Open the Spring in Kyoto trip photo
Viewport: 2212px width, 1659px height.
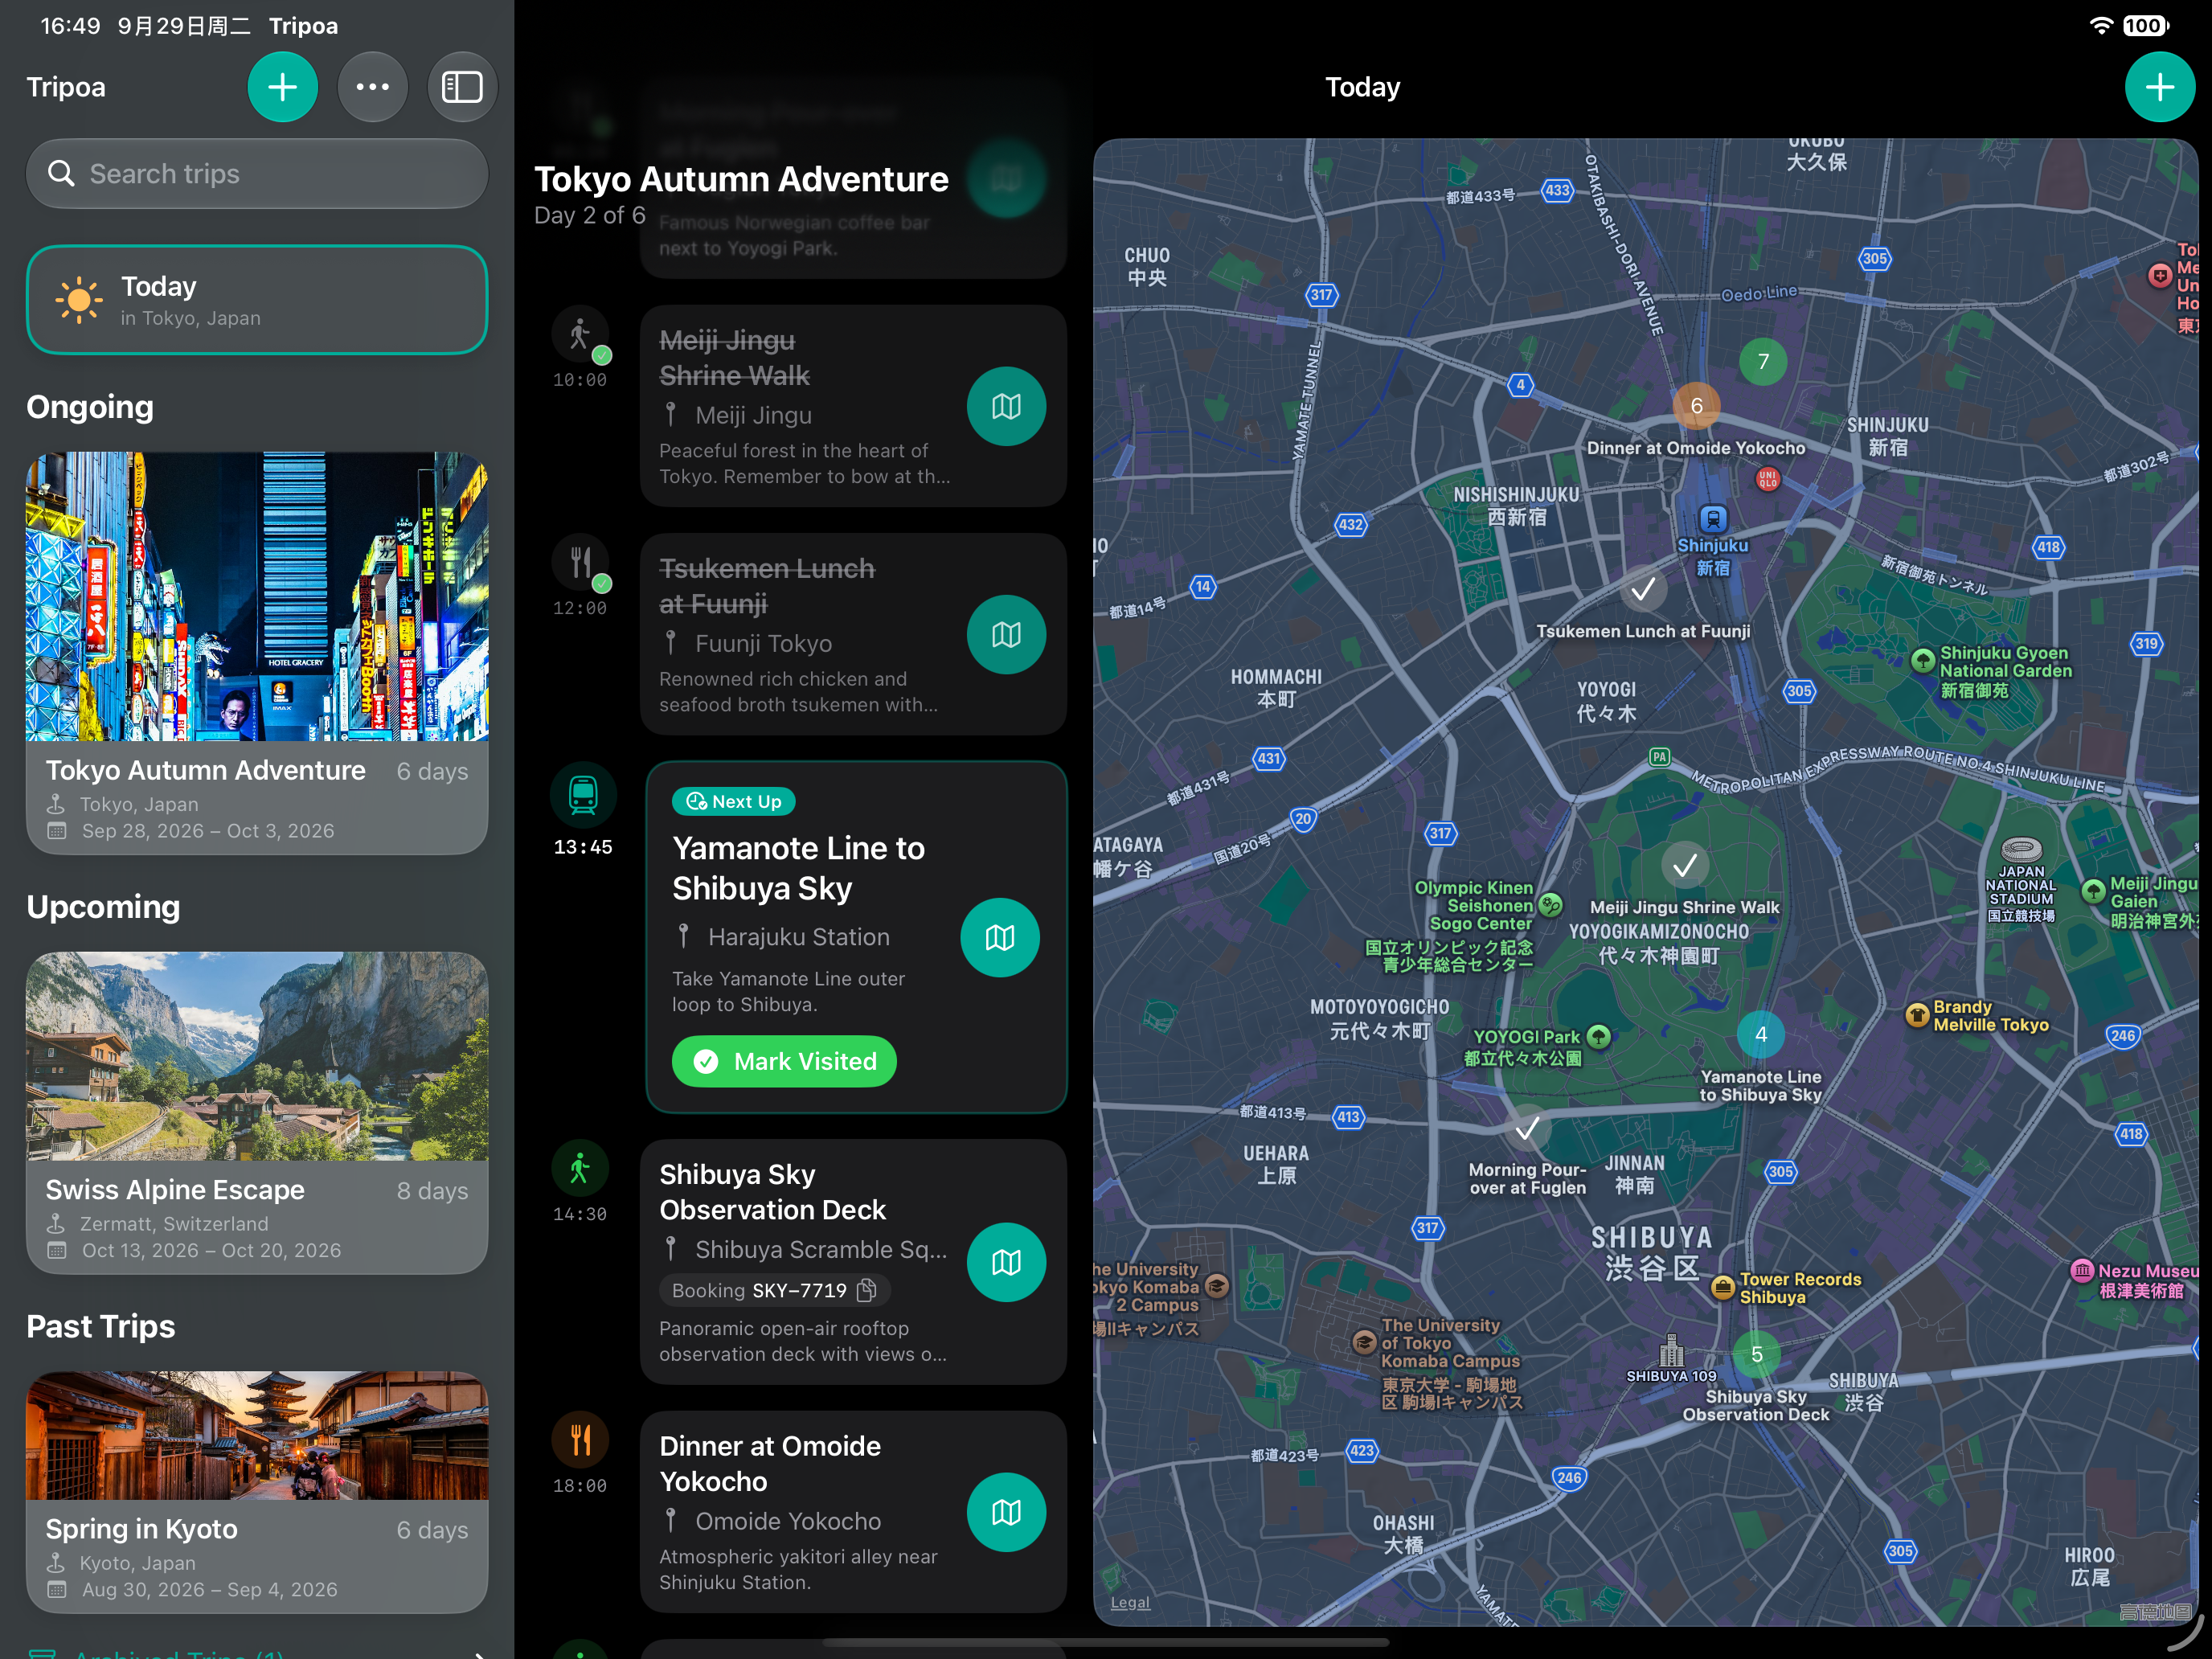(257, 1435)
